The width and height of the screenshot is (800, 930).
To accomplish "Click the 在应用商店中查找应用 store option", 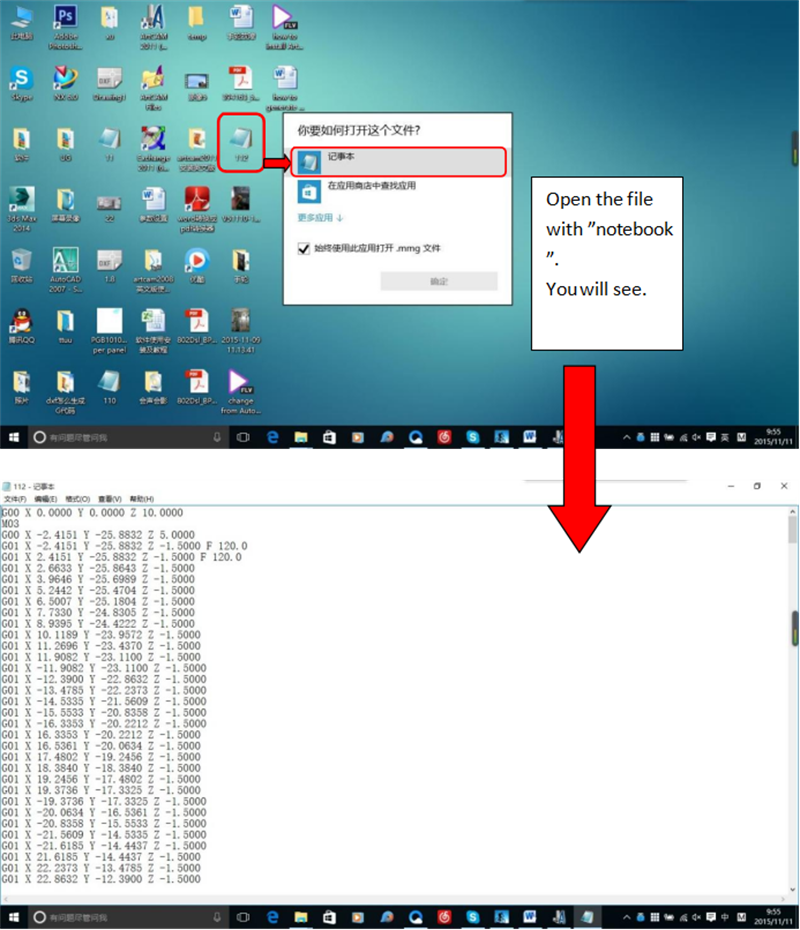I will coord(370,186).
